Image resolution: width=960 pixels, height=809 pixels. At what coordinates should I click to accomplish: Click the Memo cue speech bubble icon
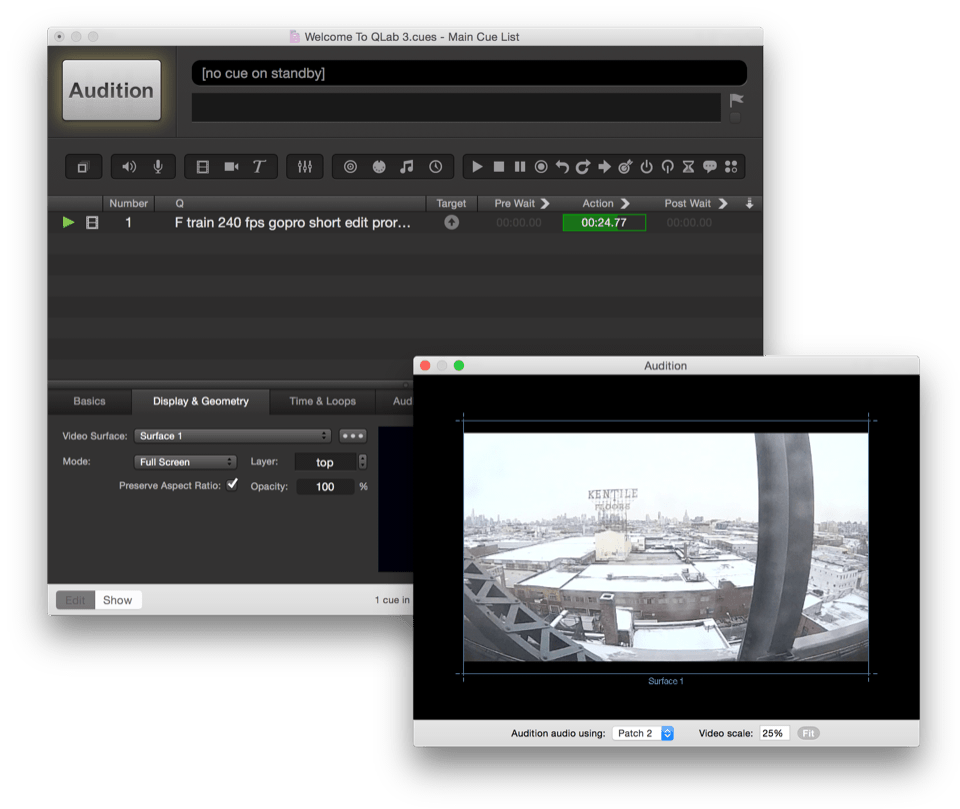(x=710, y=167)
